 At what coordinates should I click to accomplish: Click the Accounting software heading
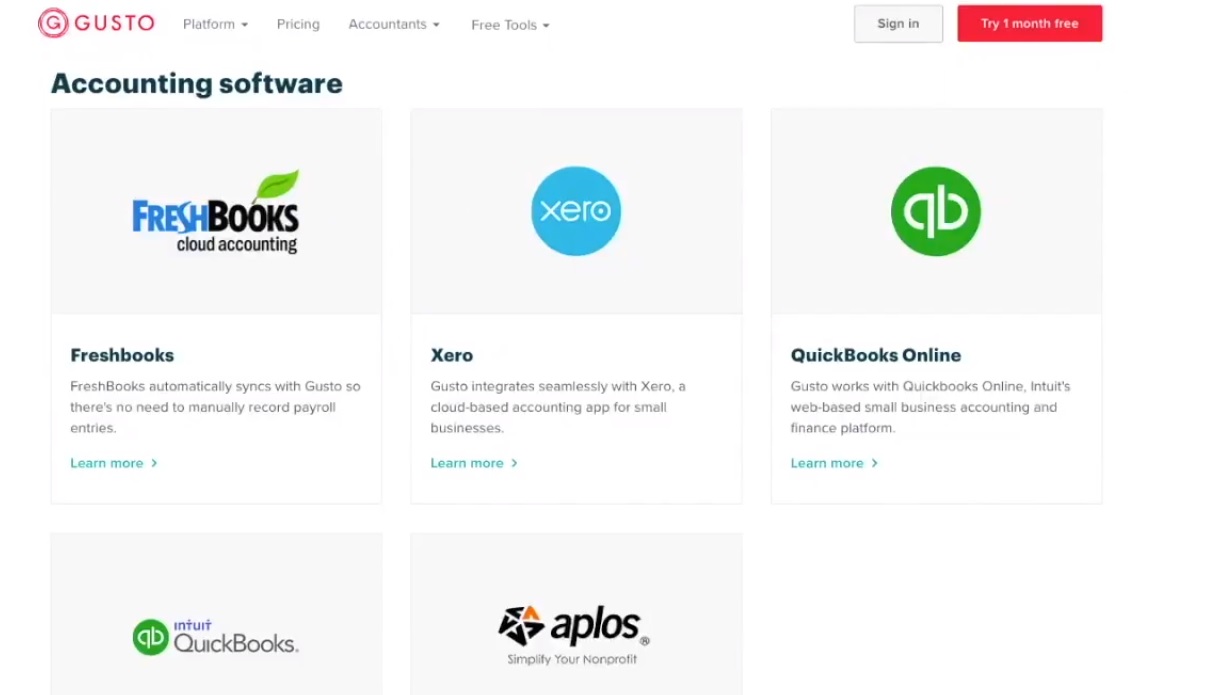tap(197, 84)
